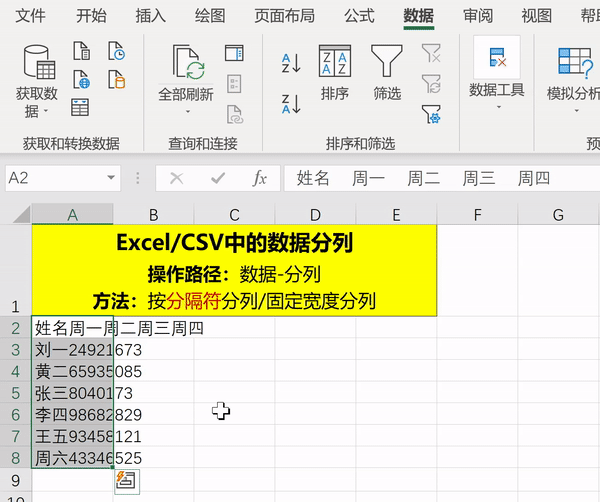Click the Insert Function fx icon
600x502 pixels.
pyautogui.click(x=259, y=178)
